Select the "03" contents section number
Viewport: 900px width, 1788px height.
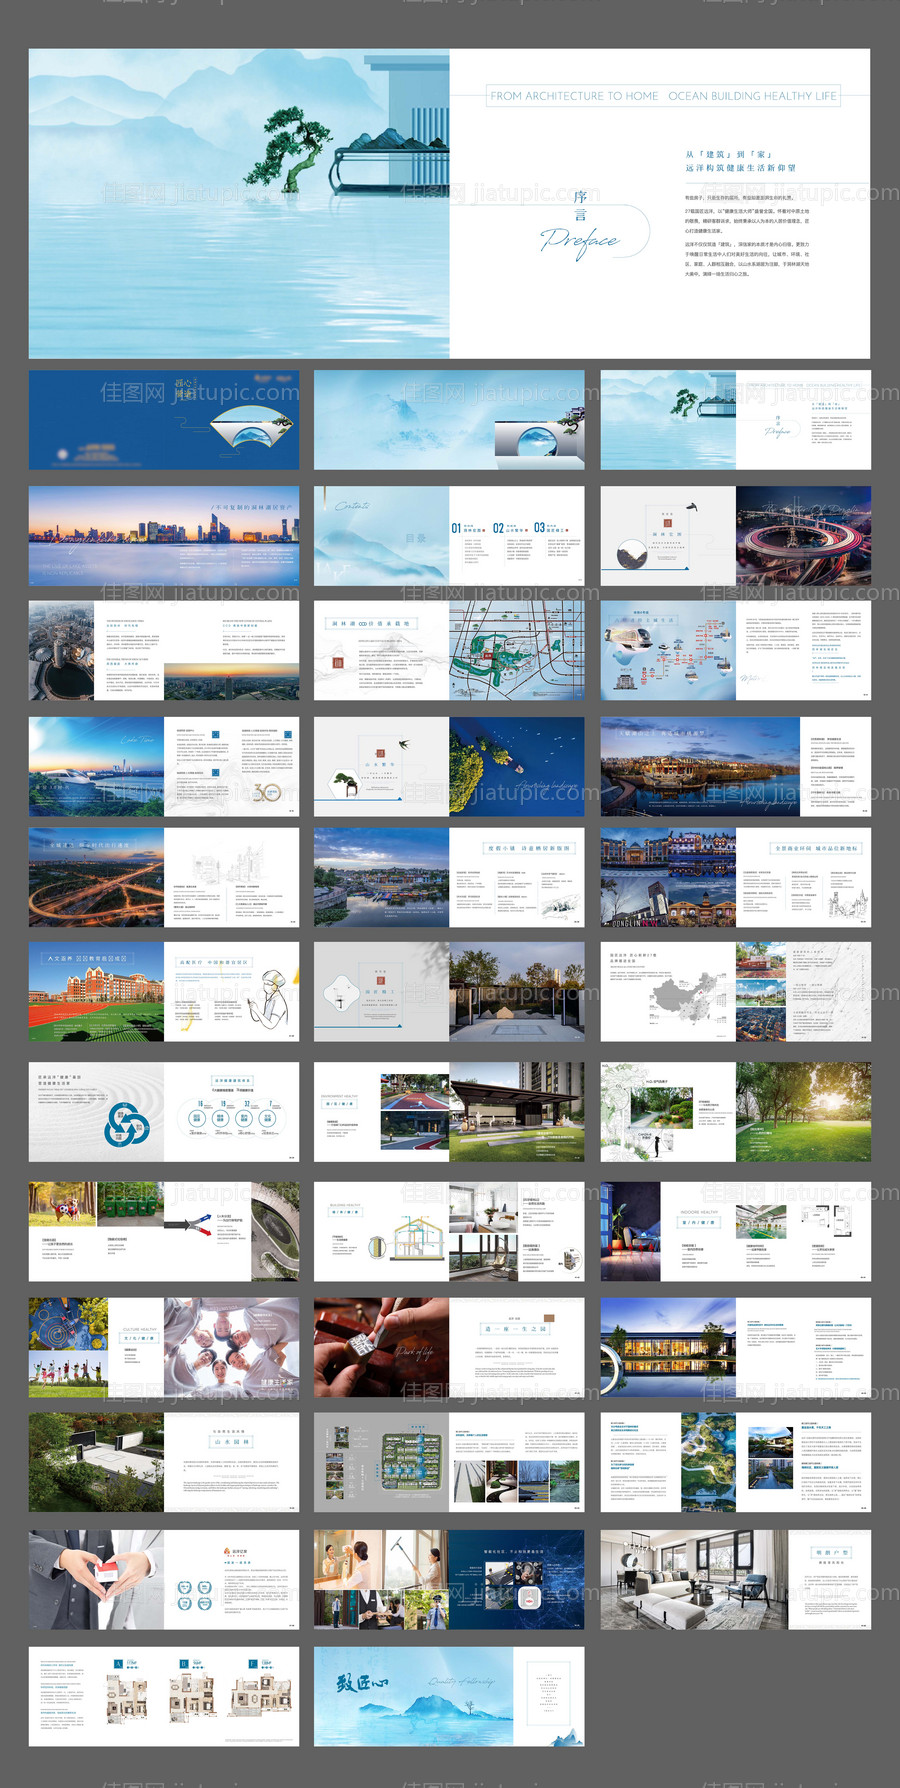point(539,528)
